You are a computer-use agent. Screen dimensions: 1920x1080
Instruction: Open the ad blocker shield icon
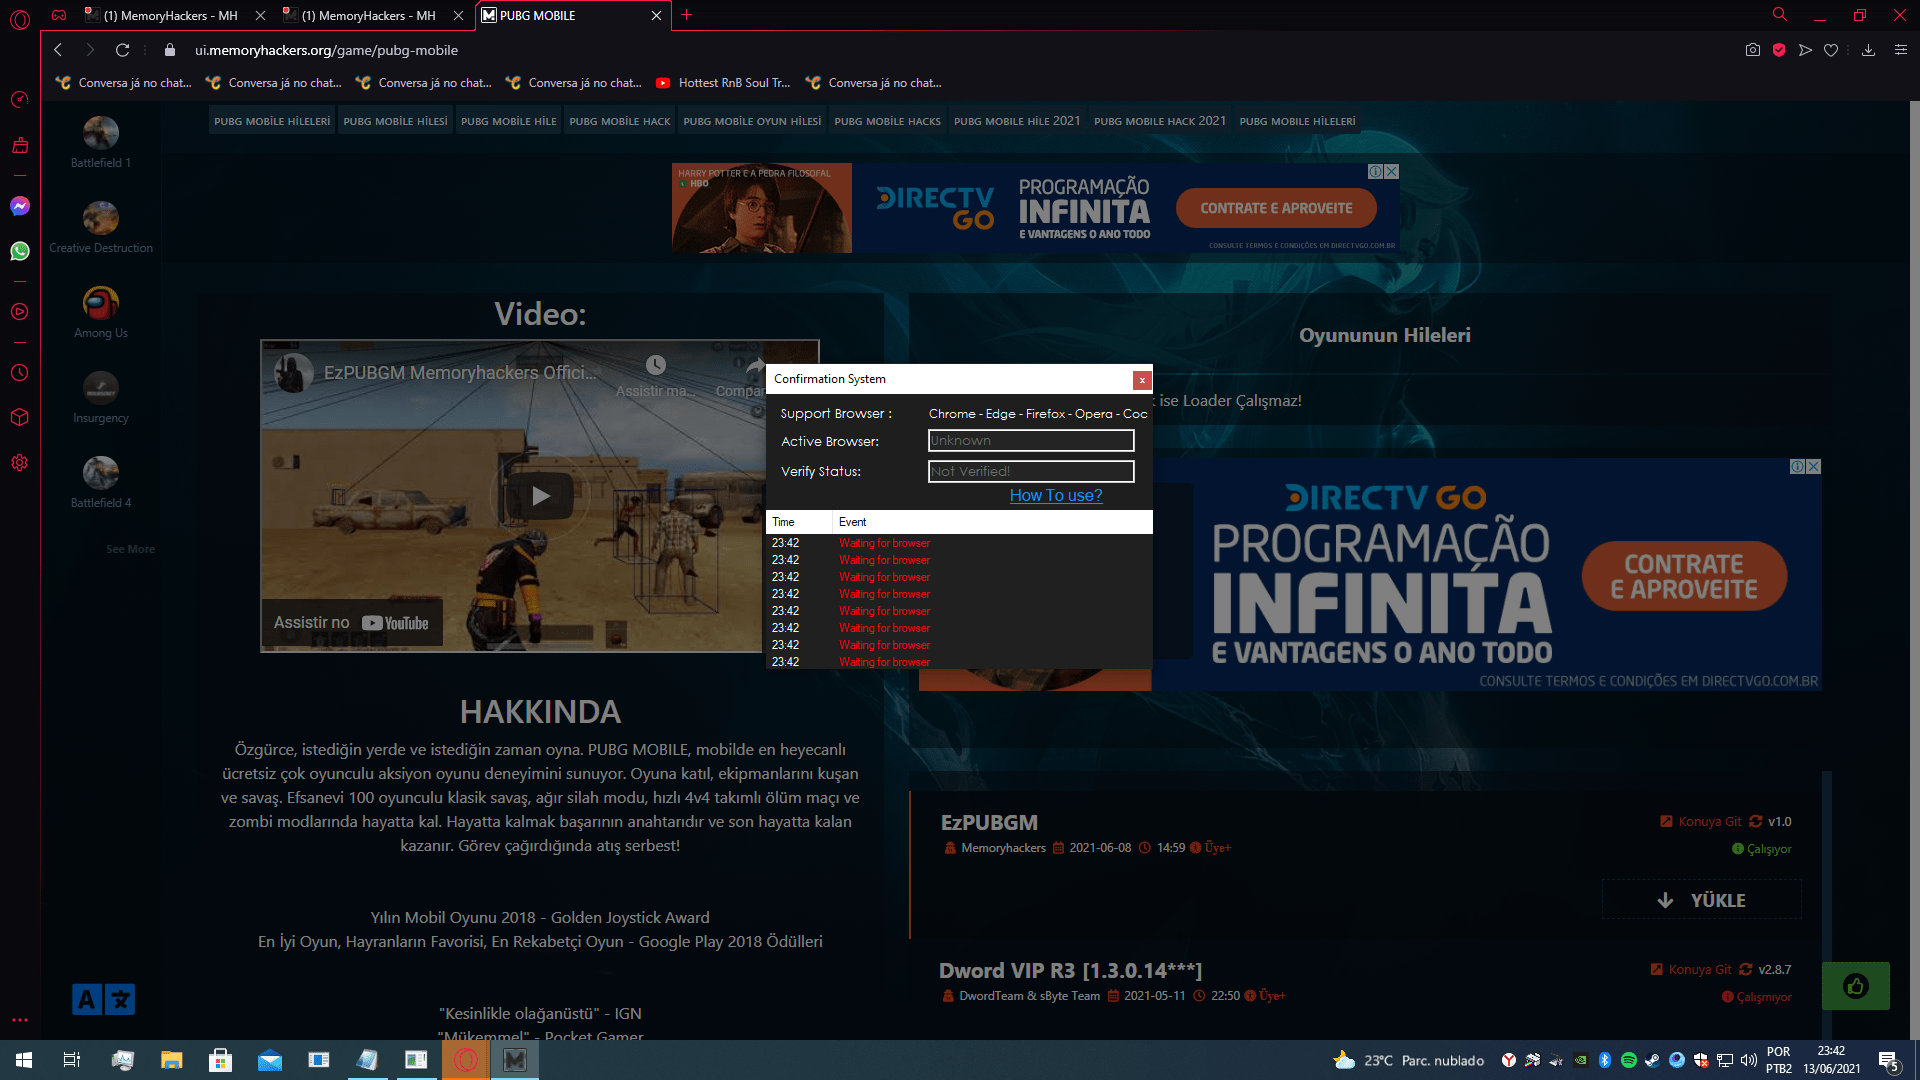pyautogui.click(x=1779, y=50)
